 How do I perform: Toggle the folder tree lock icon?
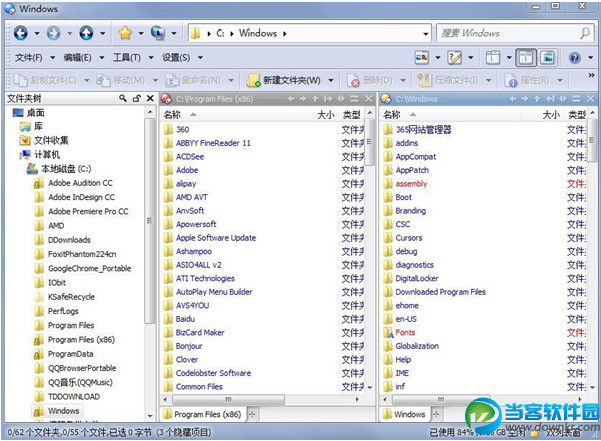point(136,98)
